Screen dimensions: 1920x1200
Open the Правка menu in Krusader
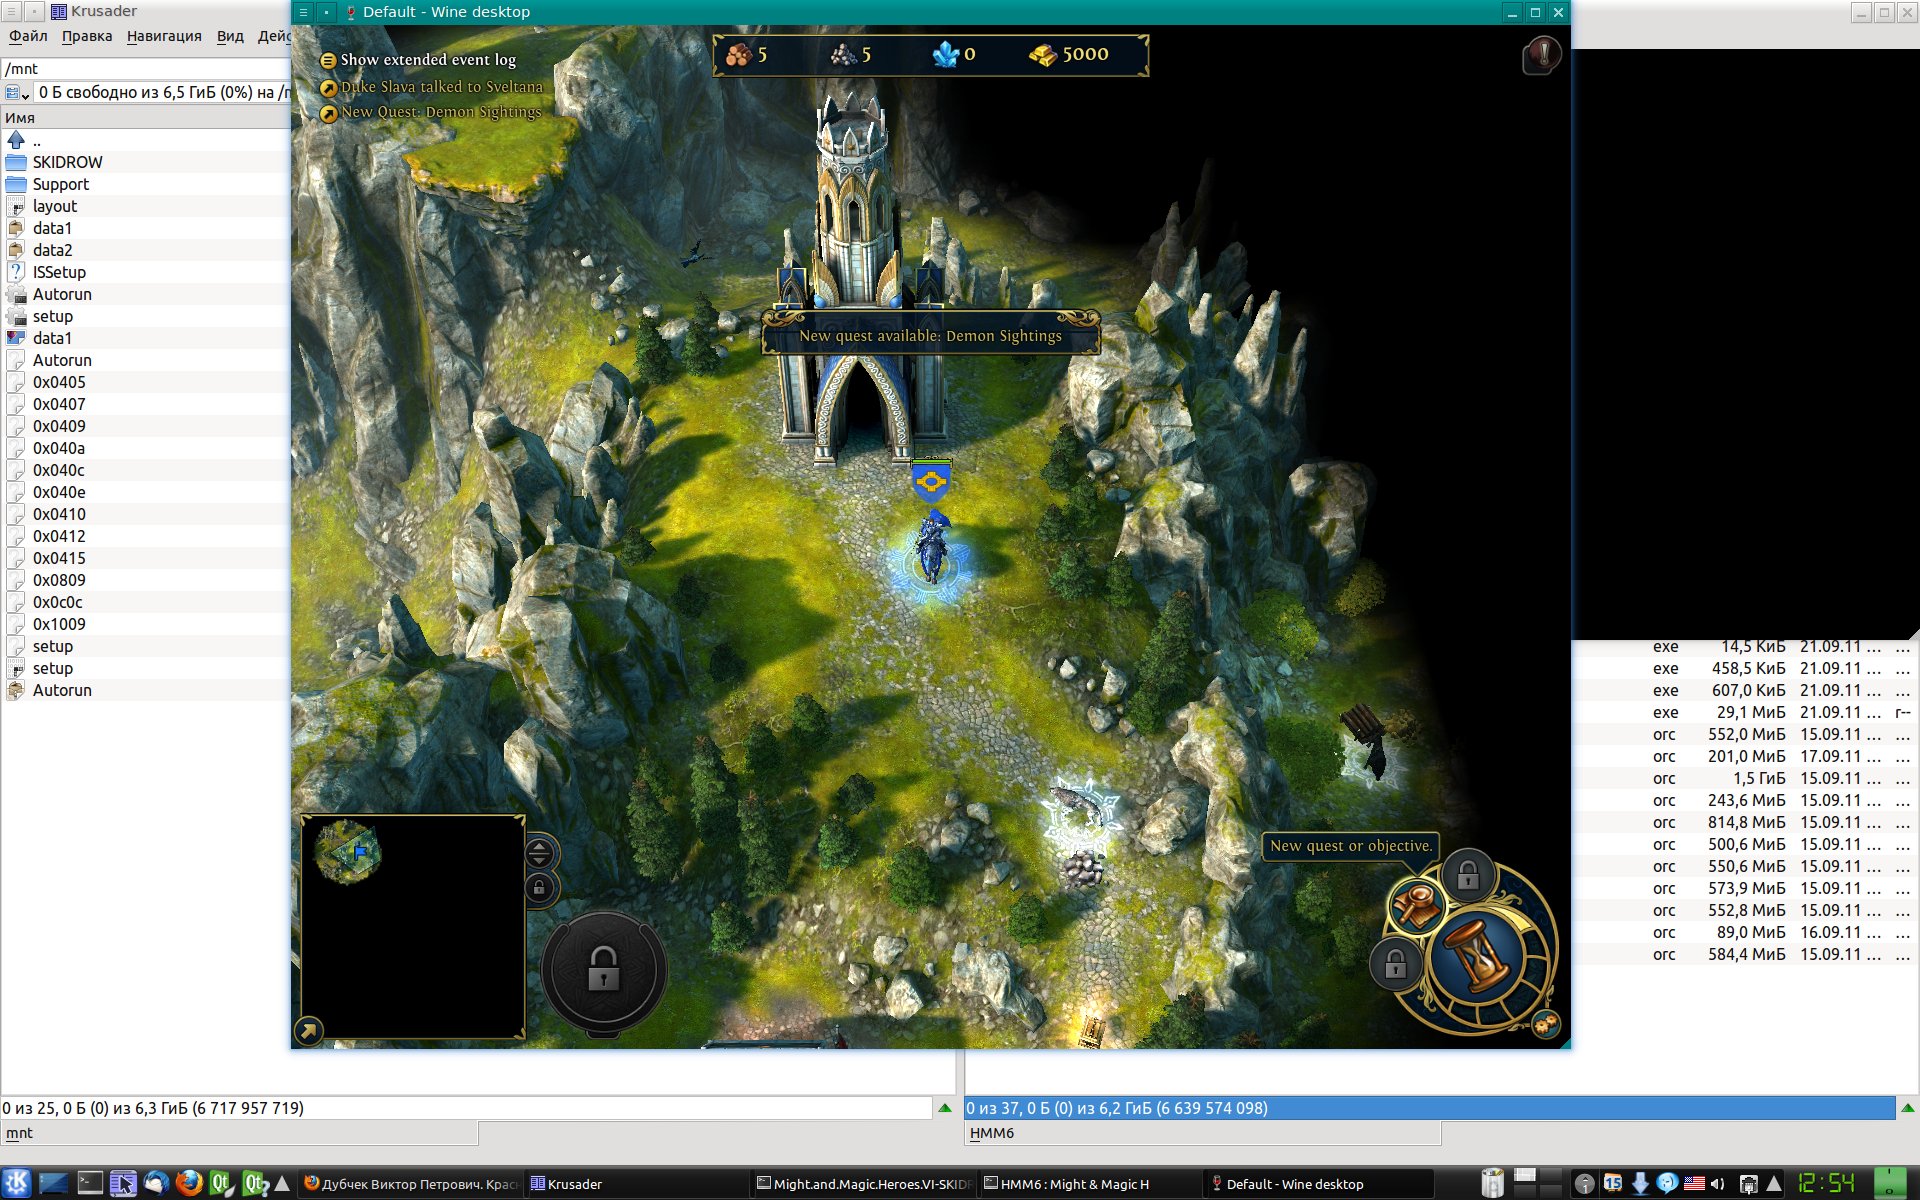tap(86, 36)
